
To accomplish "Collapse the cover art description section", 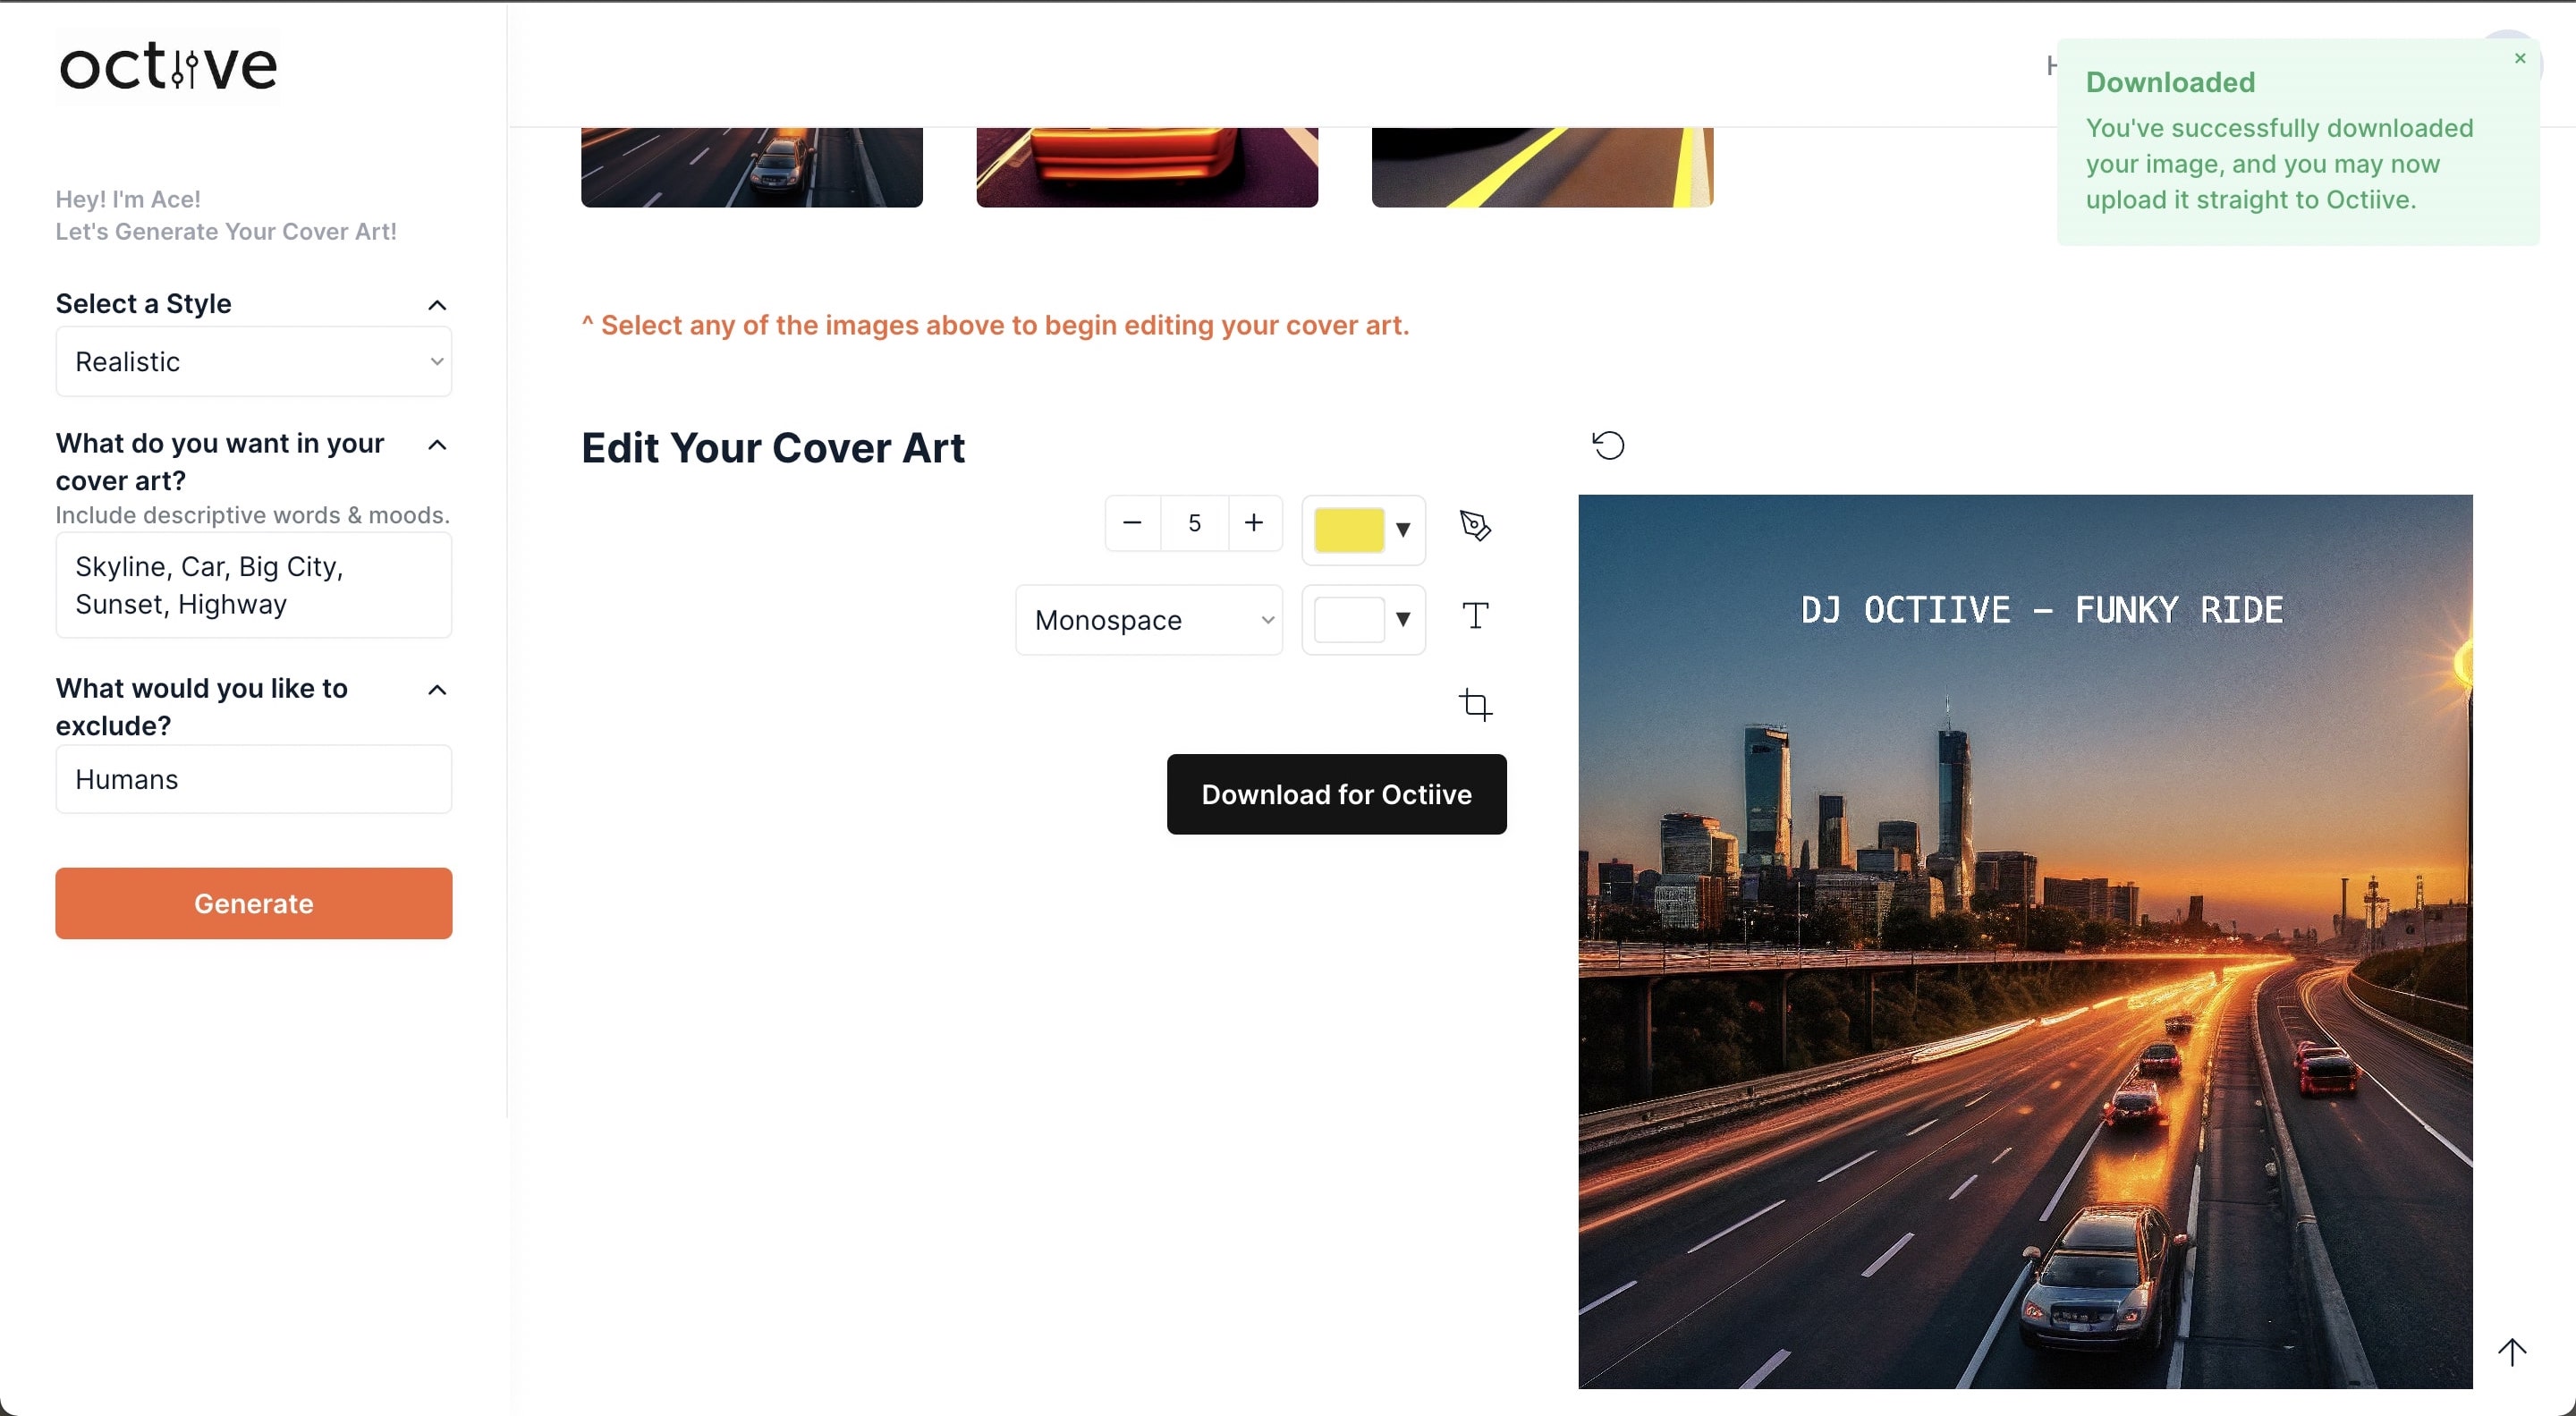I will pyautogui.click(x=437, y=445).
